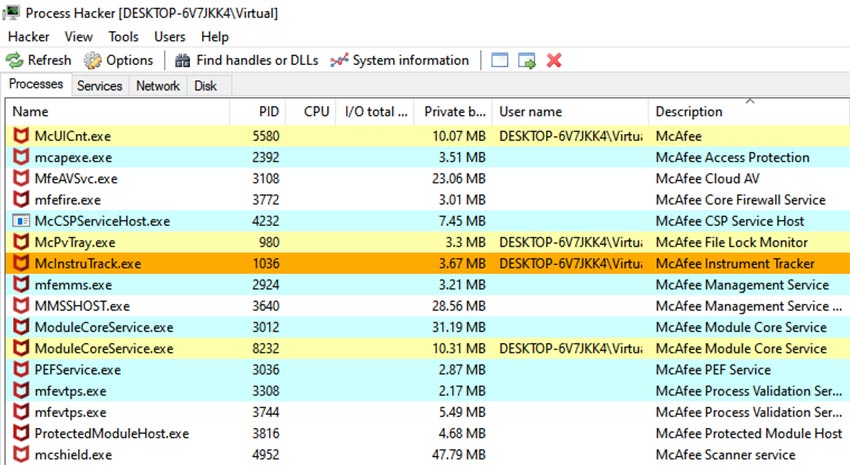
Task: Click the McCSPServiceHost.exe window icon
Action: tap(21, 221)
